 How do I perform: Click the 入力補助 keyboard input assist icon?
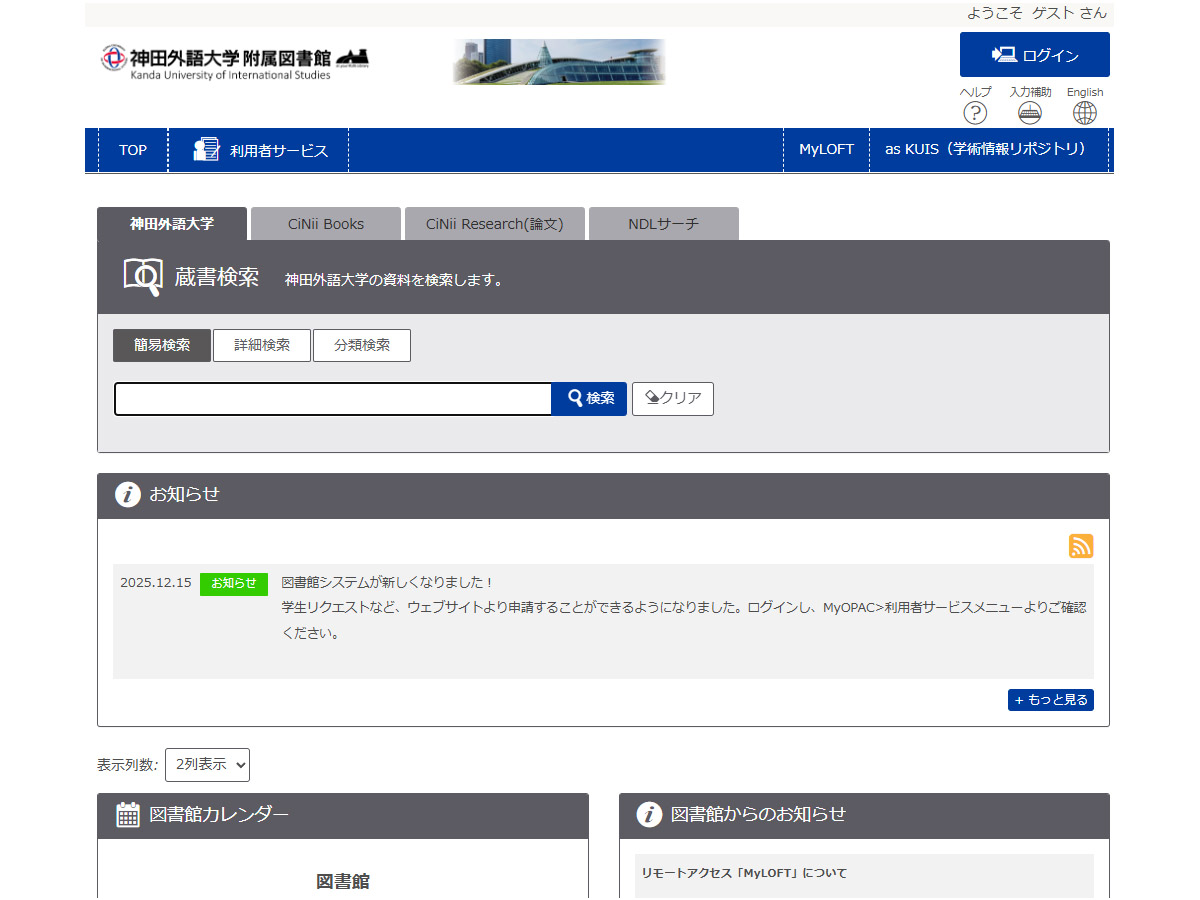tap(1030, 113)
